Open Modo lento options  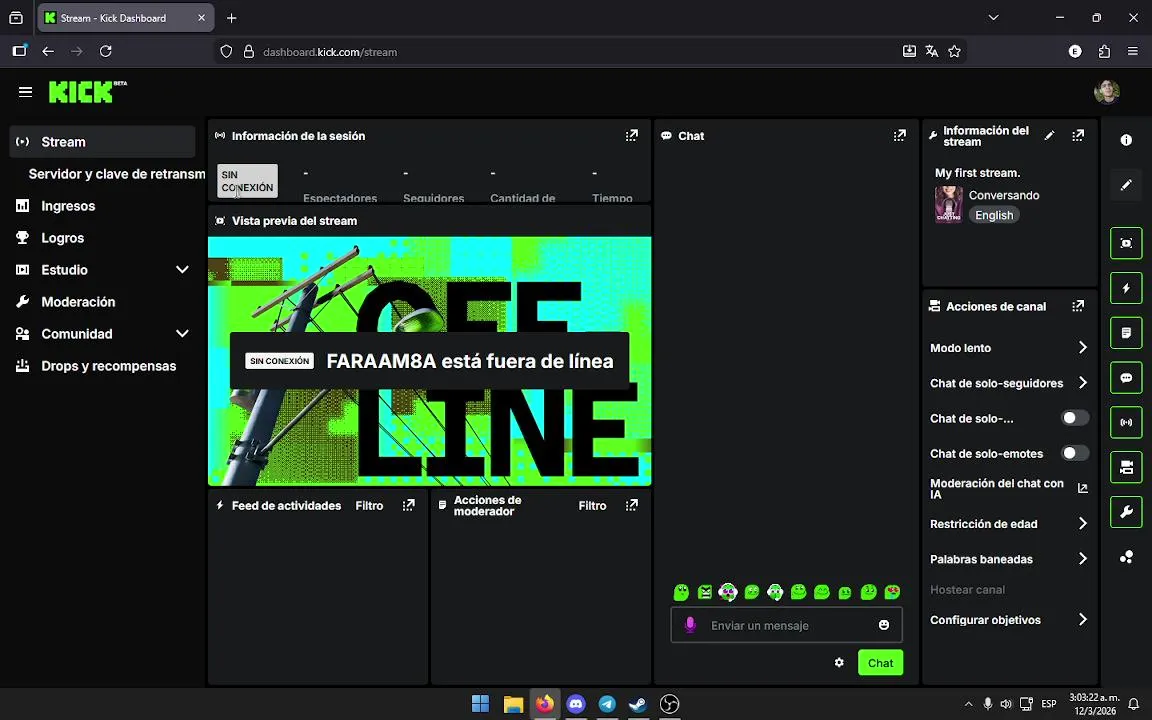(1009, 348)
